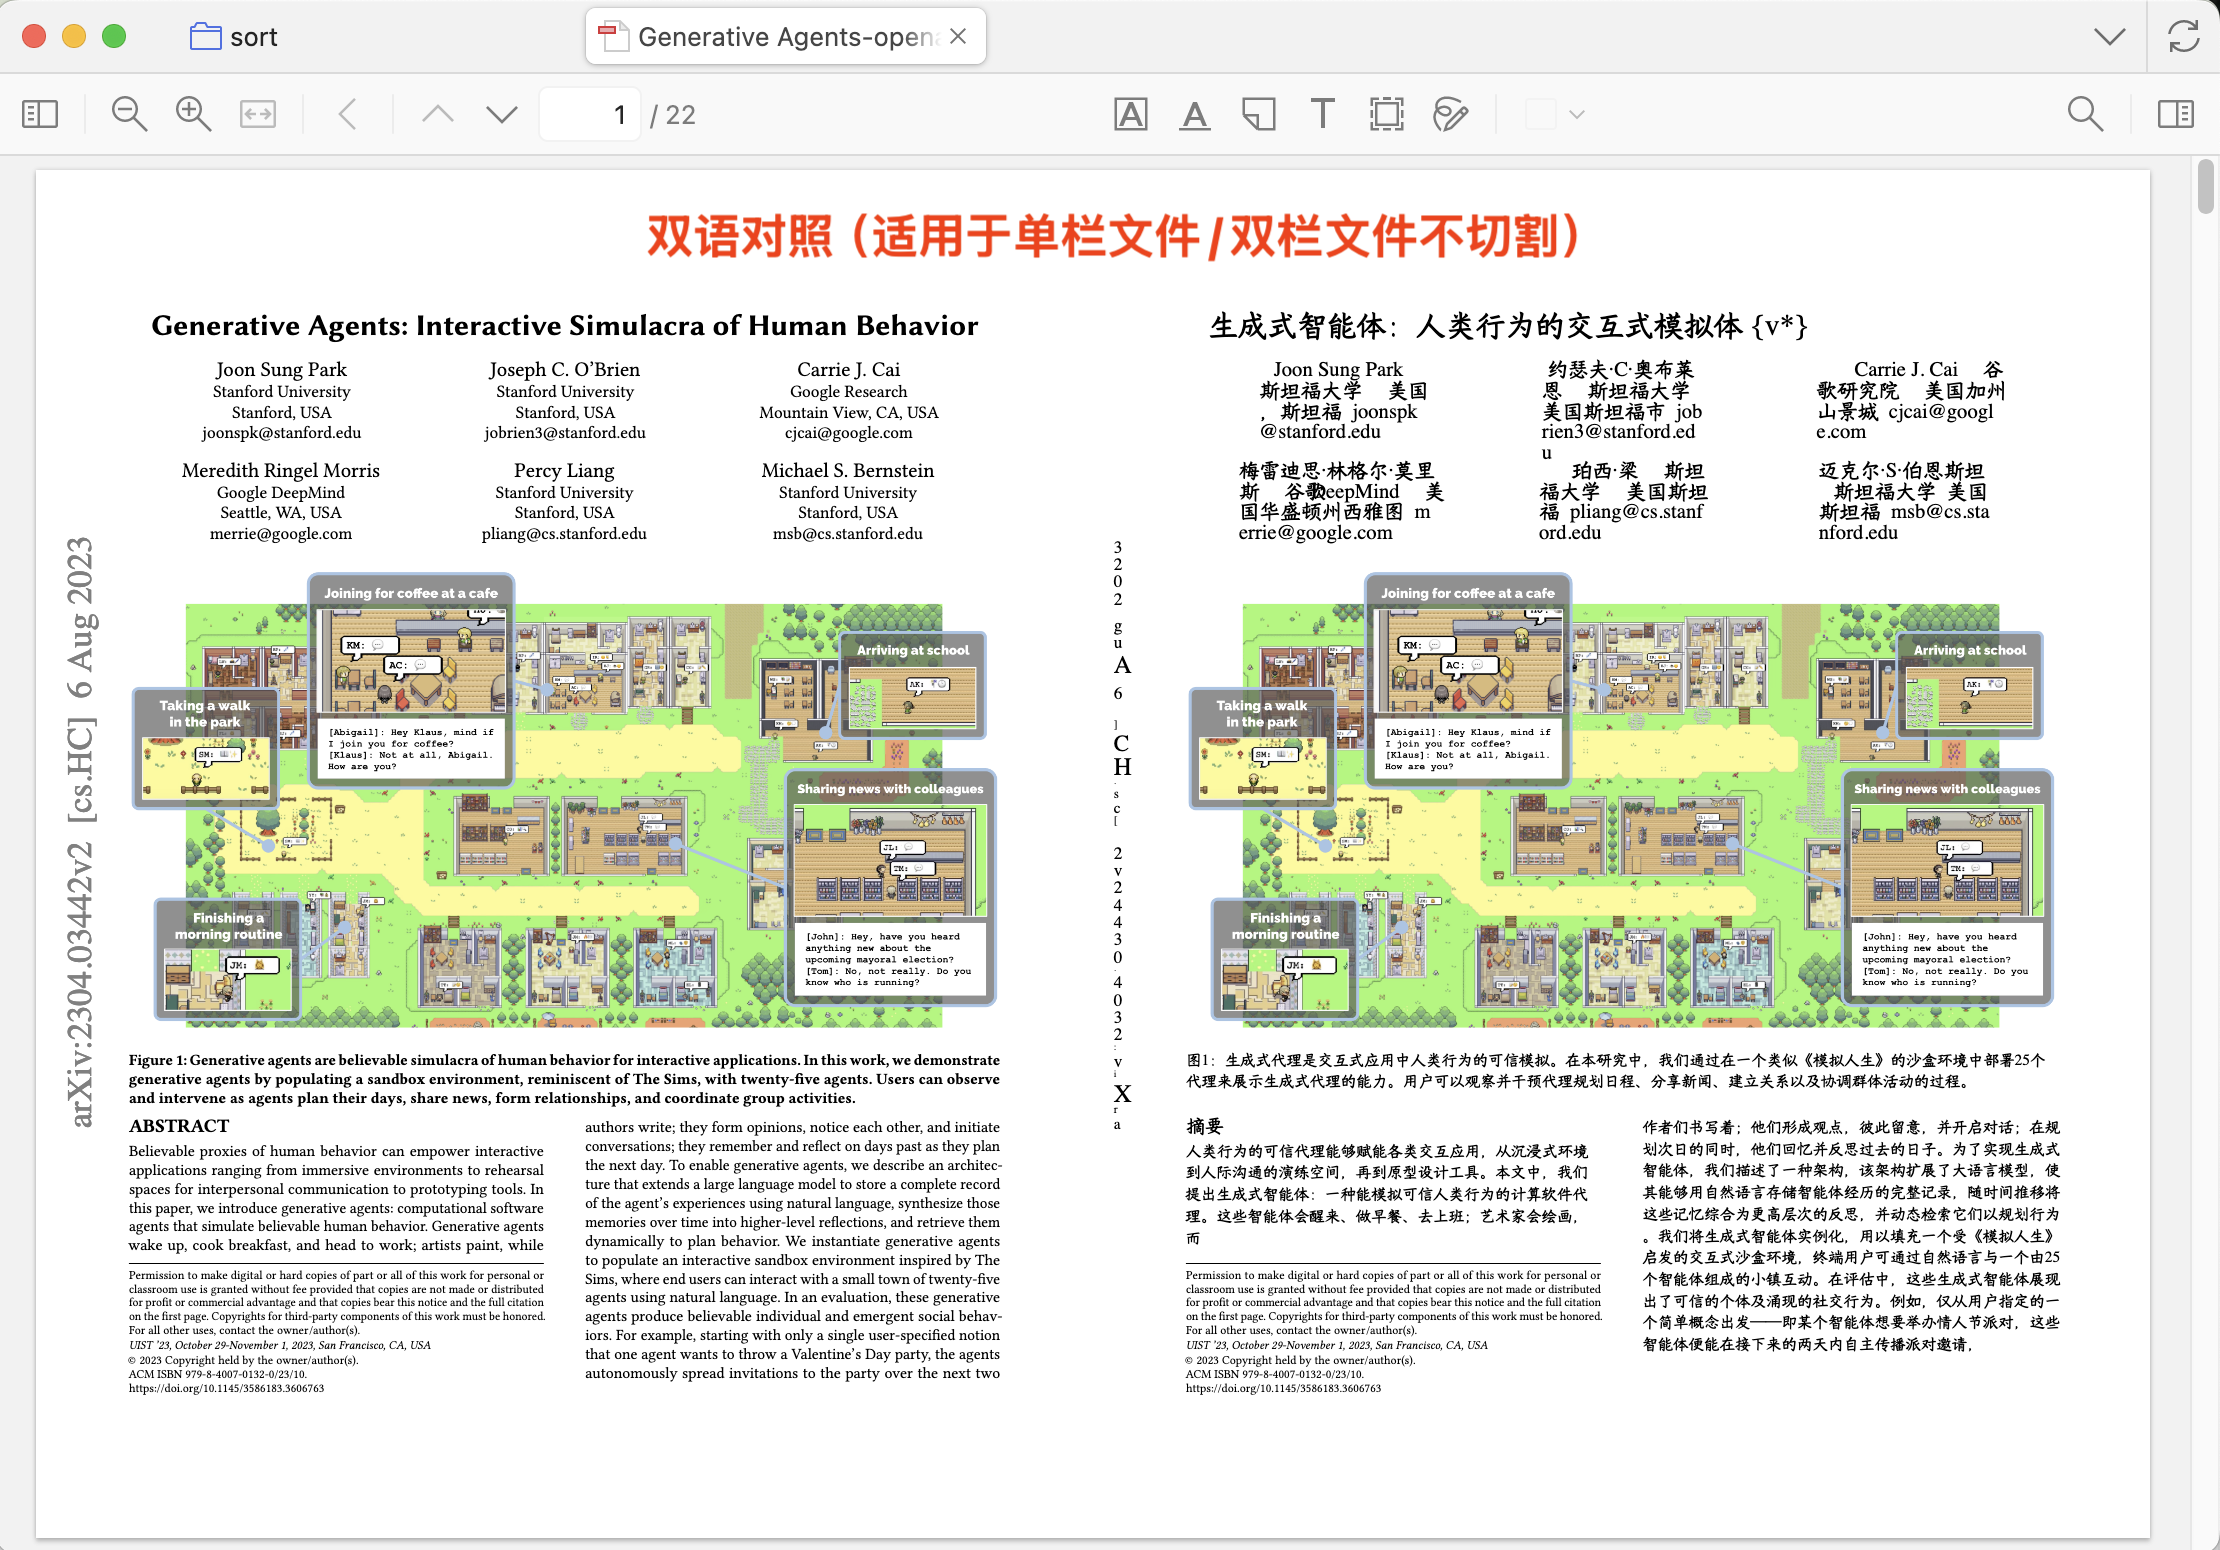Open the search in document
Viewport: 2220px width, 1550px height.
(x=2084, y=113)
